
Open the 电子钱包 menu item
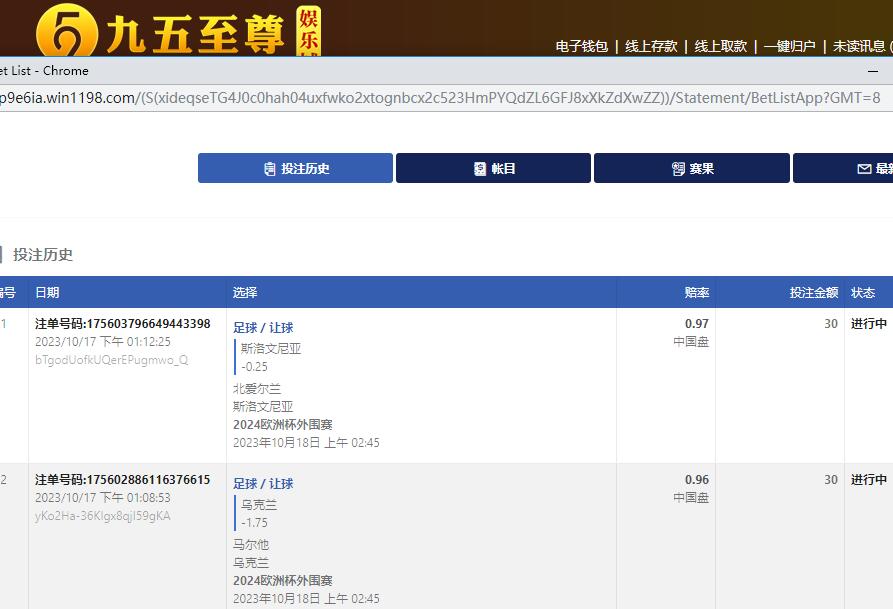[x=581, y=46]
